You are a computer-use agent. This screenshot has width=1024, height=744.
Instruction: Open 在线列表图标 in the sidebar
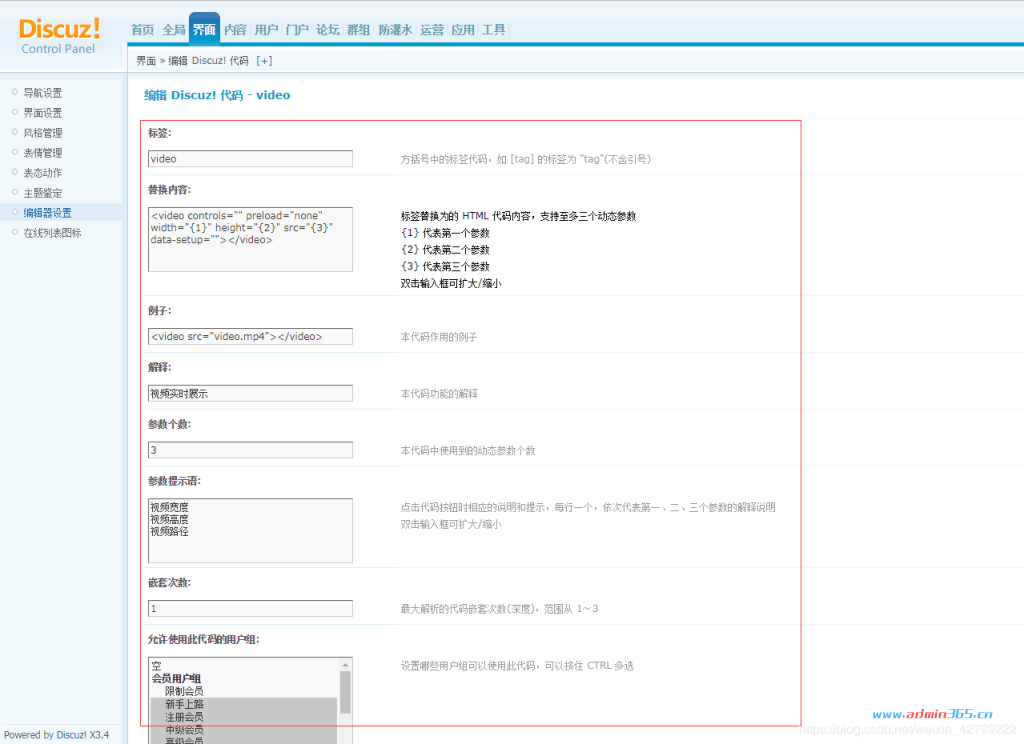[x=52, y=233]
